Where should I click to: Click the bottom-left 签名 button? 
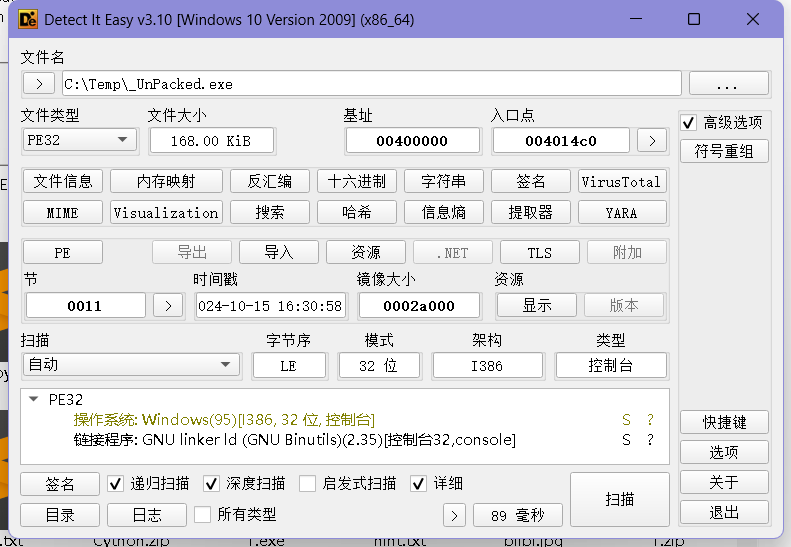click(x=60, y=484)
